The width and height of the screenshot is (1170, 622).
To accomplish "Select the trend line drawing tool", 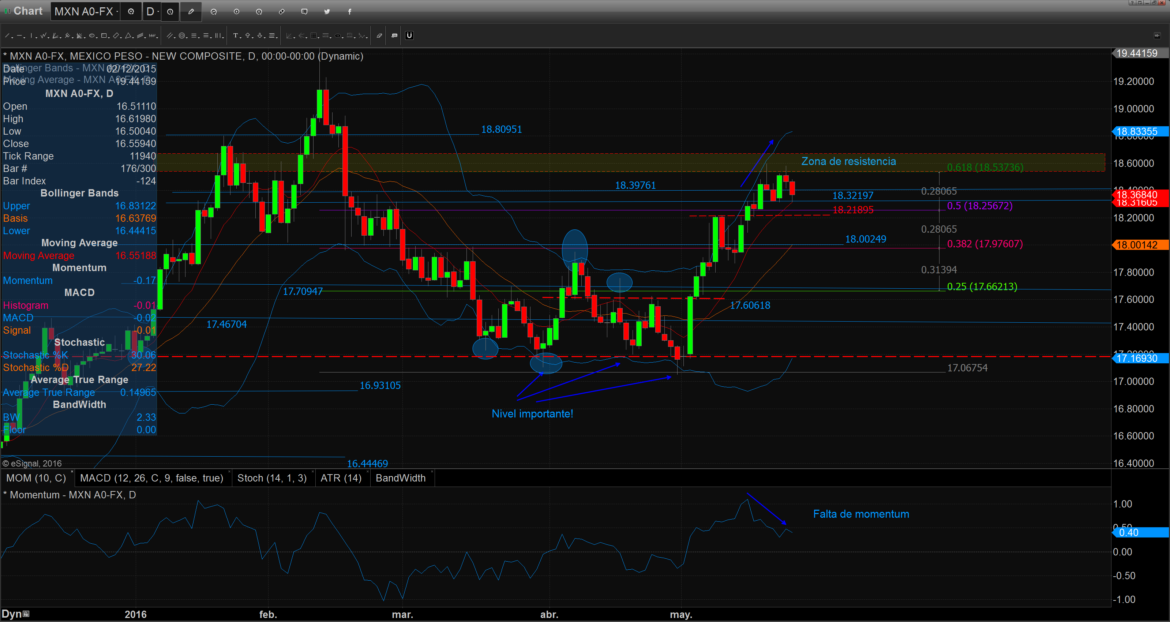I will [7, 35].
